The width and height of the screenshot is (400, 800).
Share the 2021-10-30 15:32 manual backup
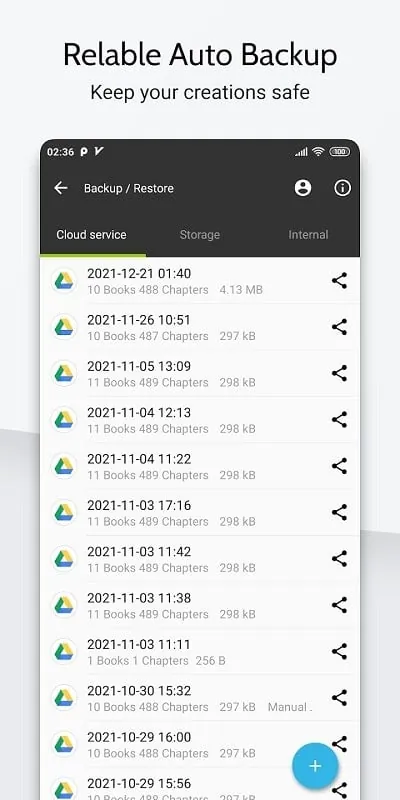(339, 698)
